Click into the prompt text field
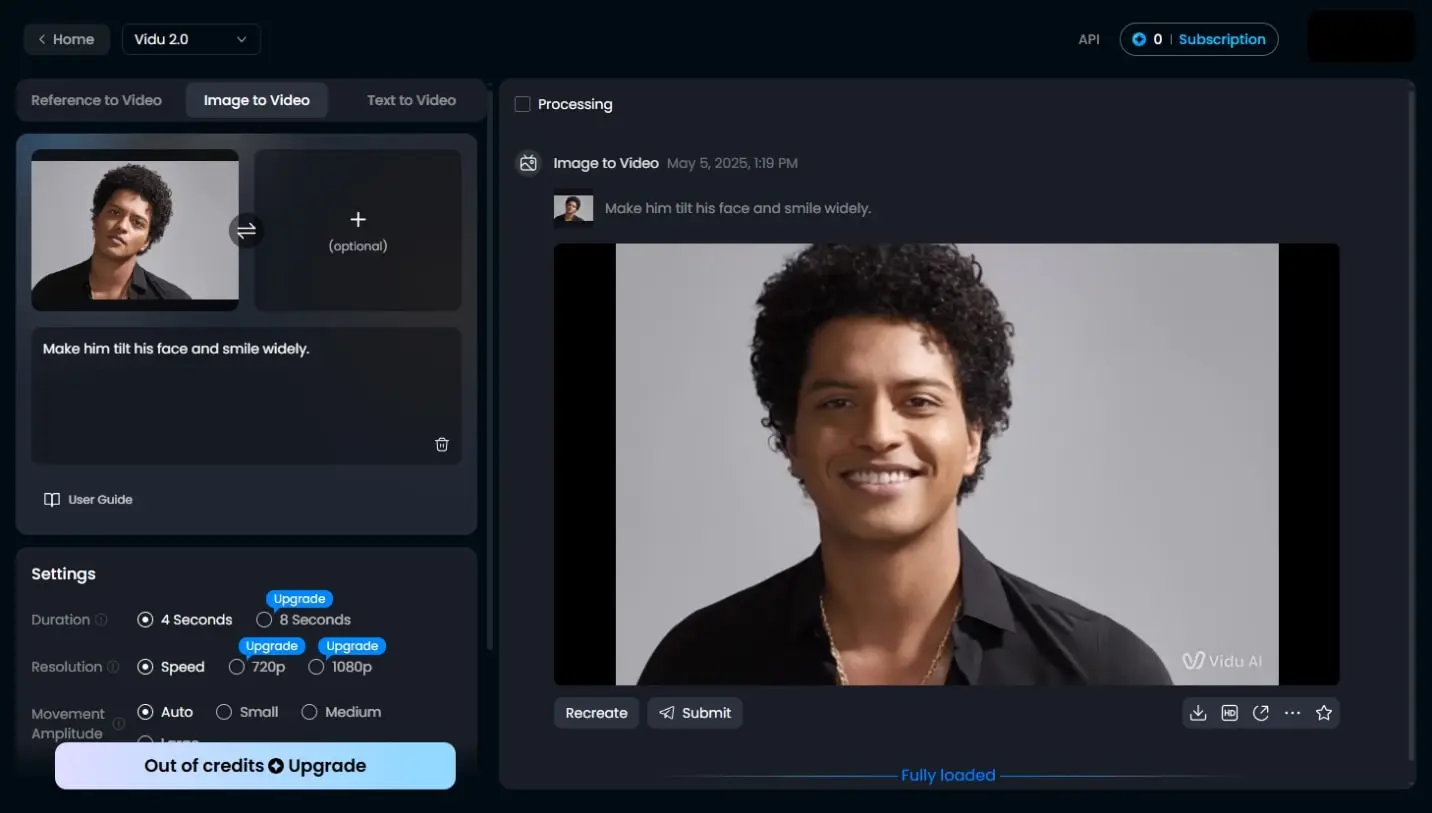1432x813 pixels. click(x=246, y=395)
